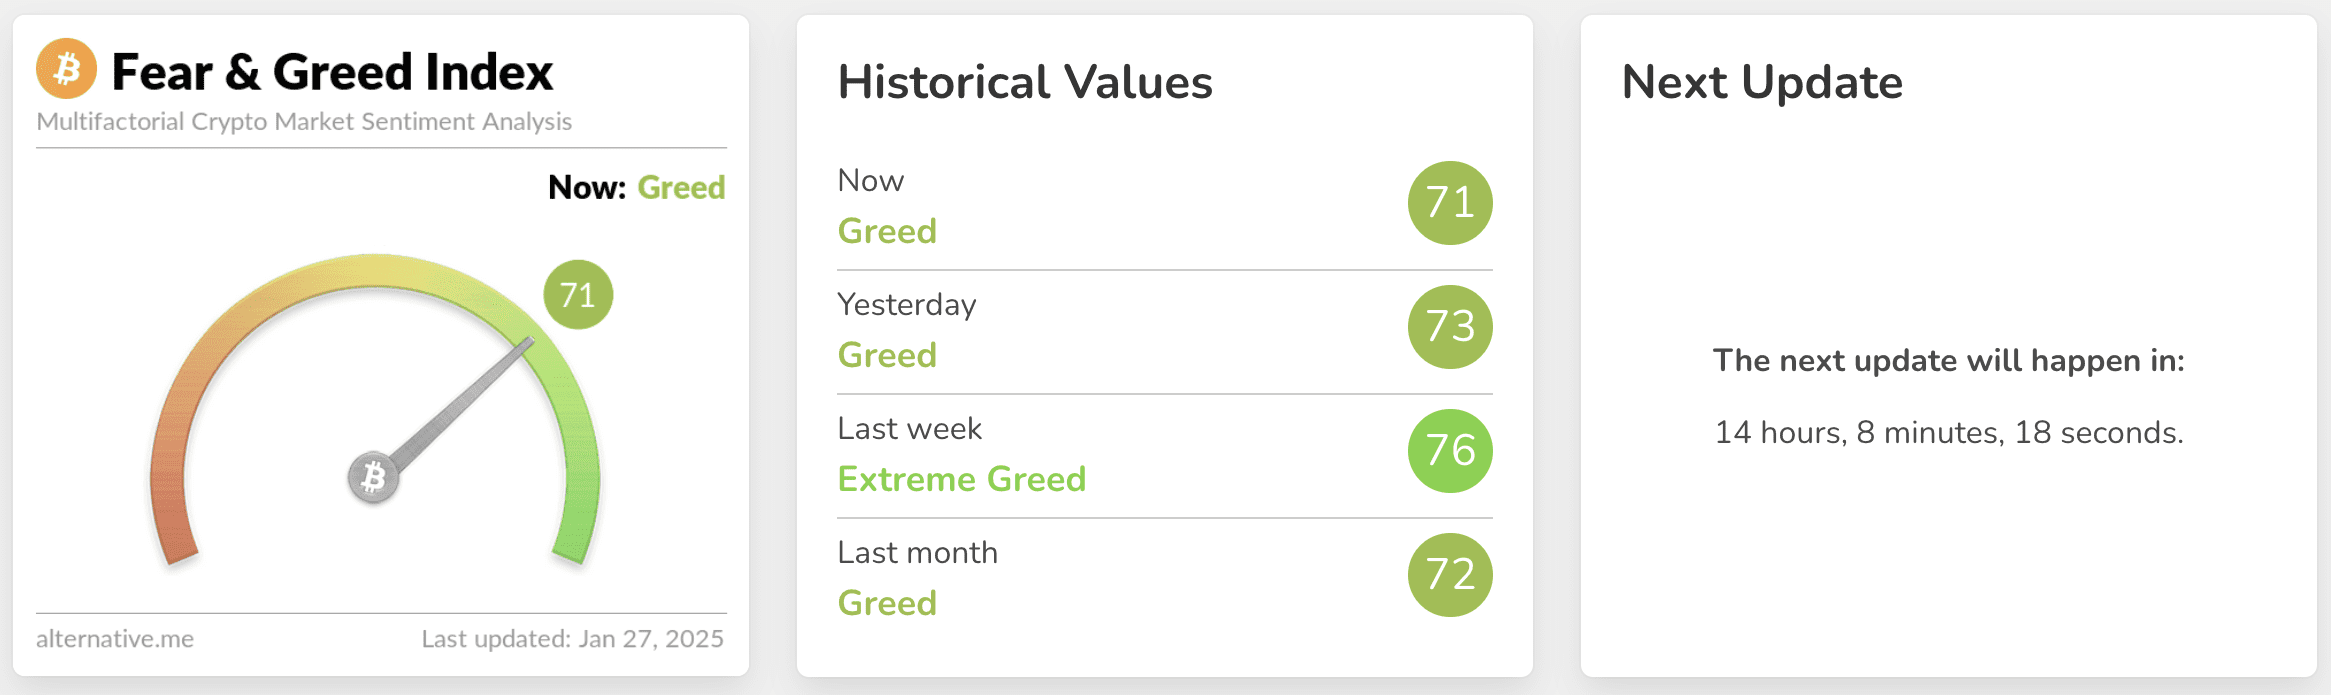This screenshot has height=695, width=2331.
Task: Click the 71 badge on the gauge
Action: (x=578, y=295)
